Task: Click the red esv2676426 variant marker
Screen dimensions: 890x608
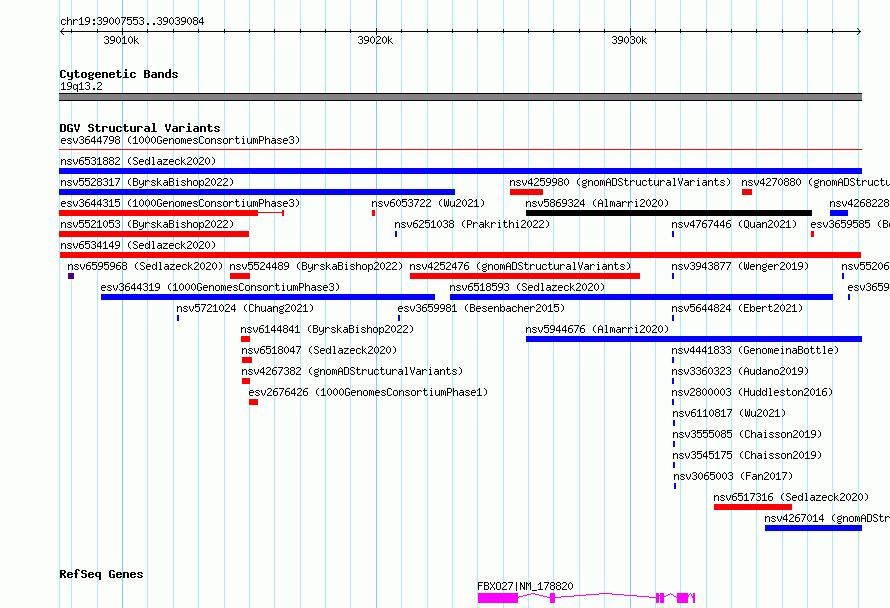Action: click(253, 402)
